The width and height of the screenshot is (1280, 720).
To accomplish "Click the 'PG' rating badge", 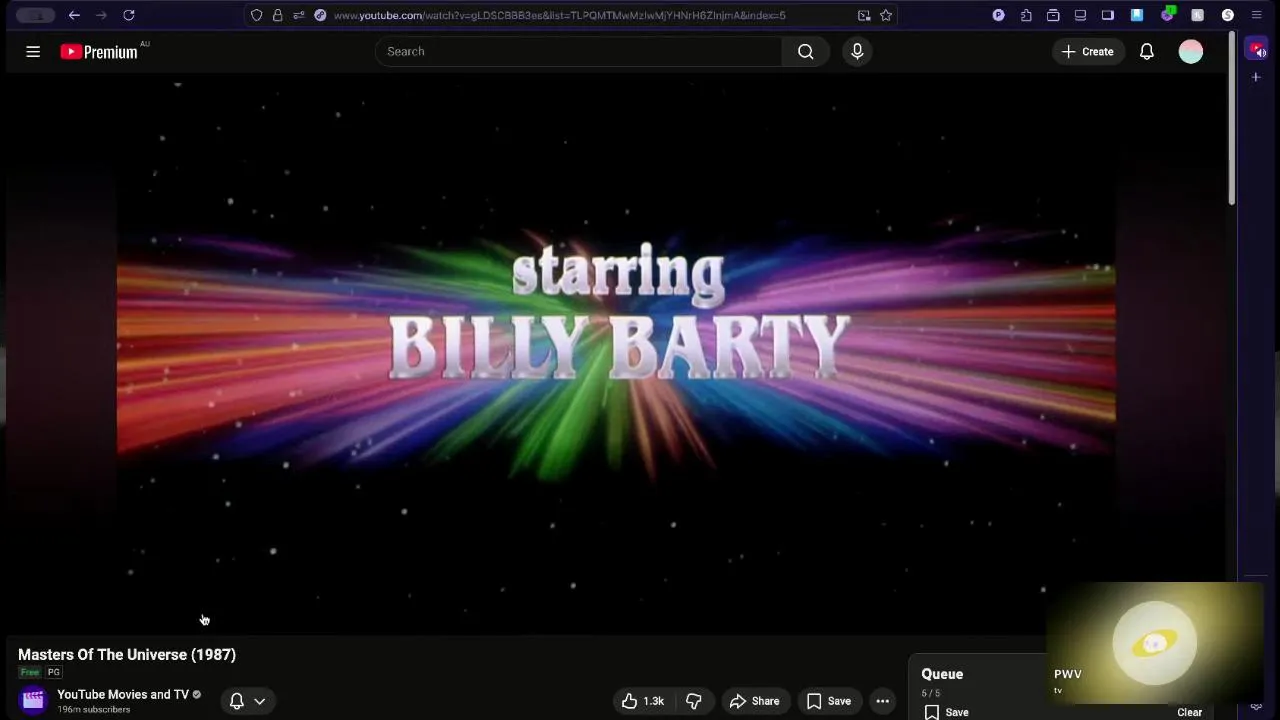I will [x=54, y=672].
